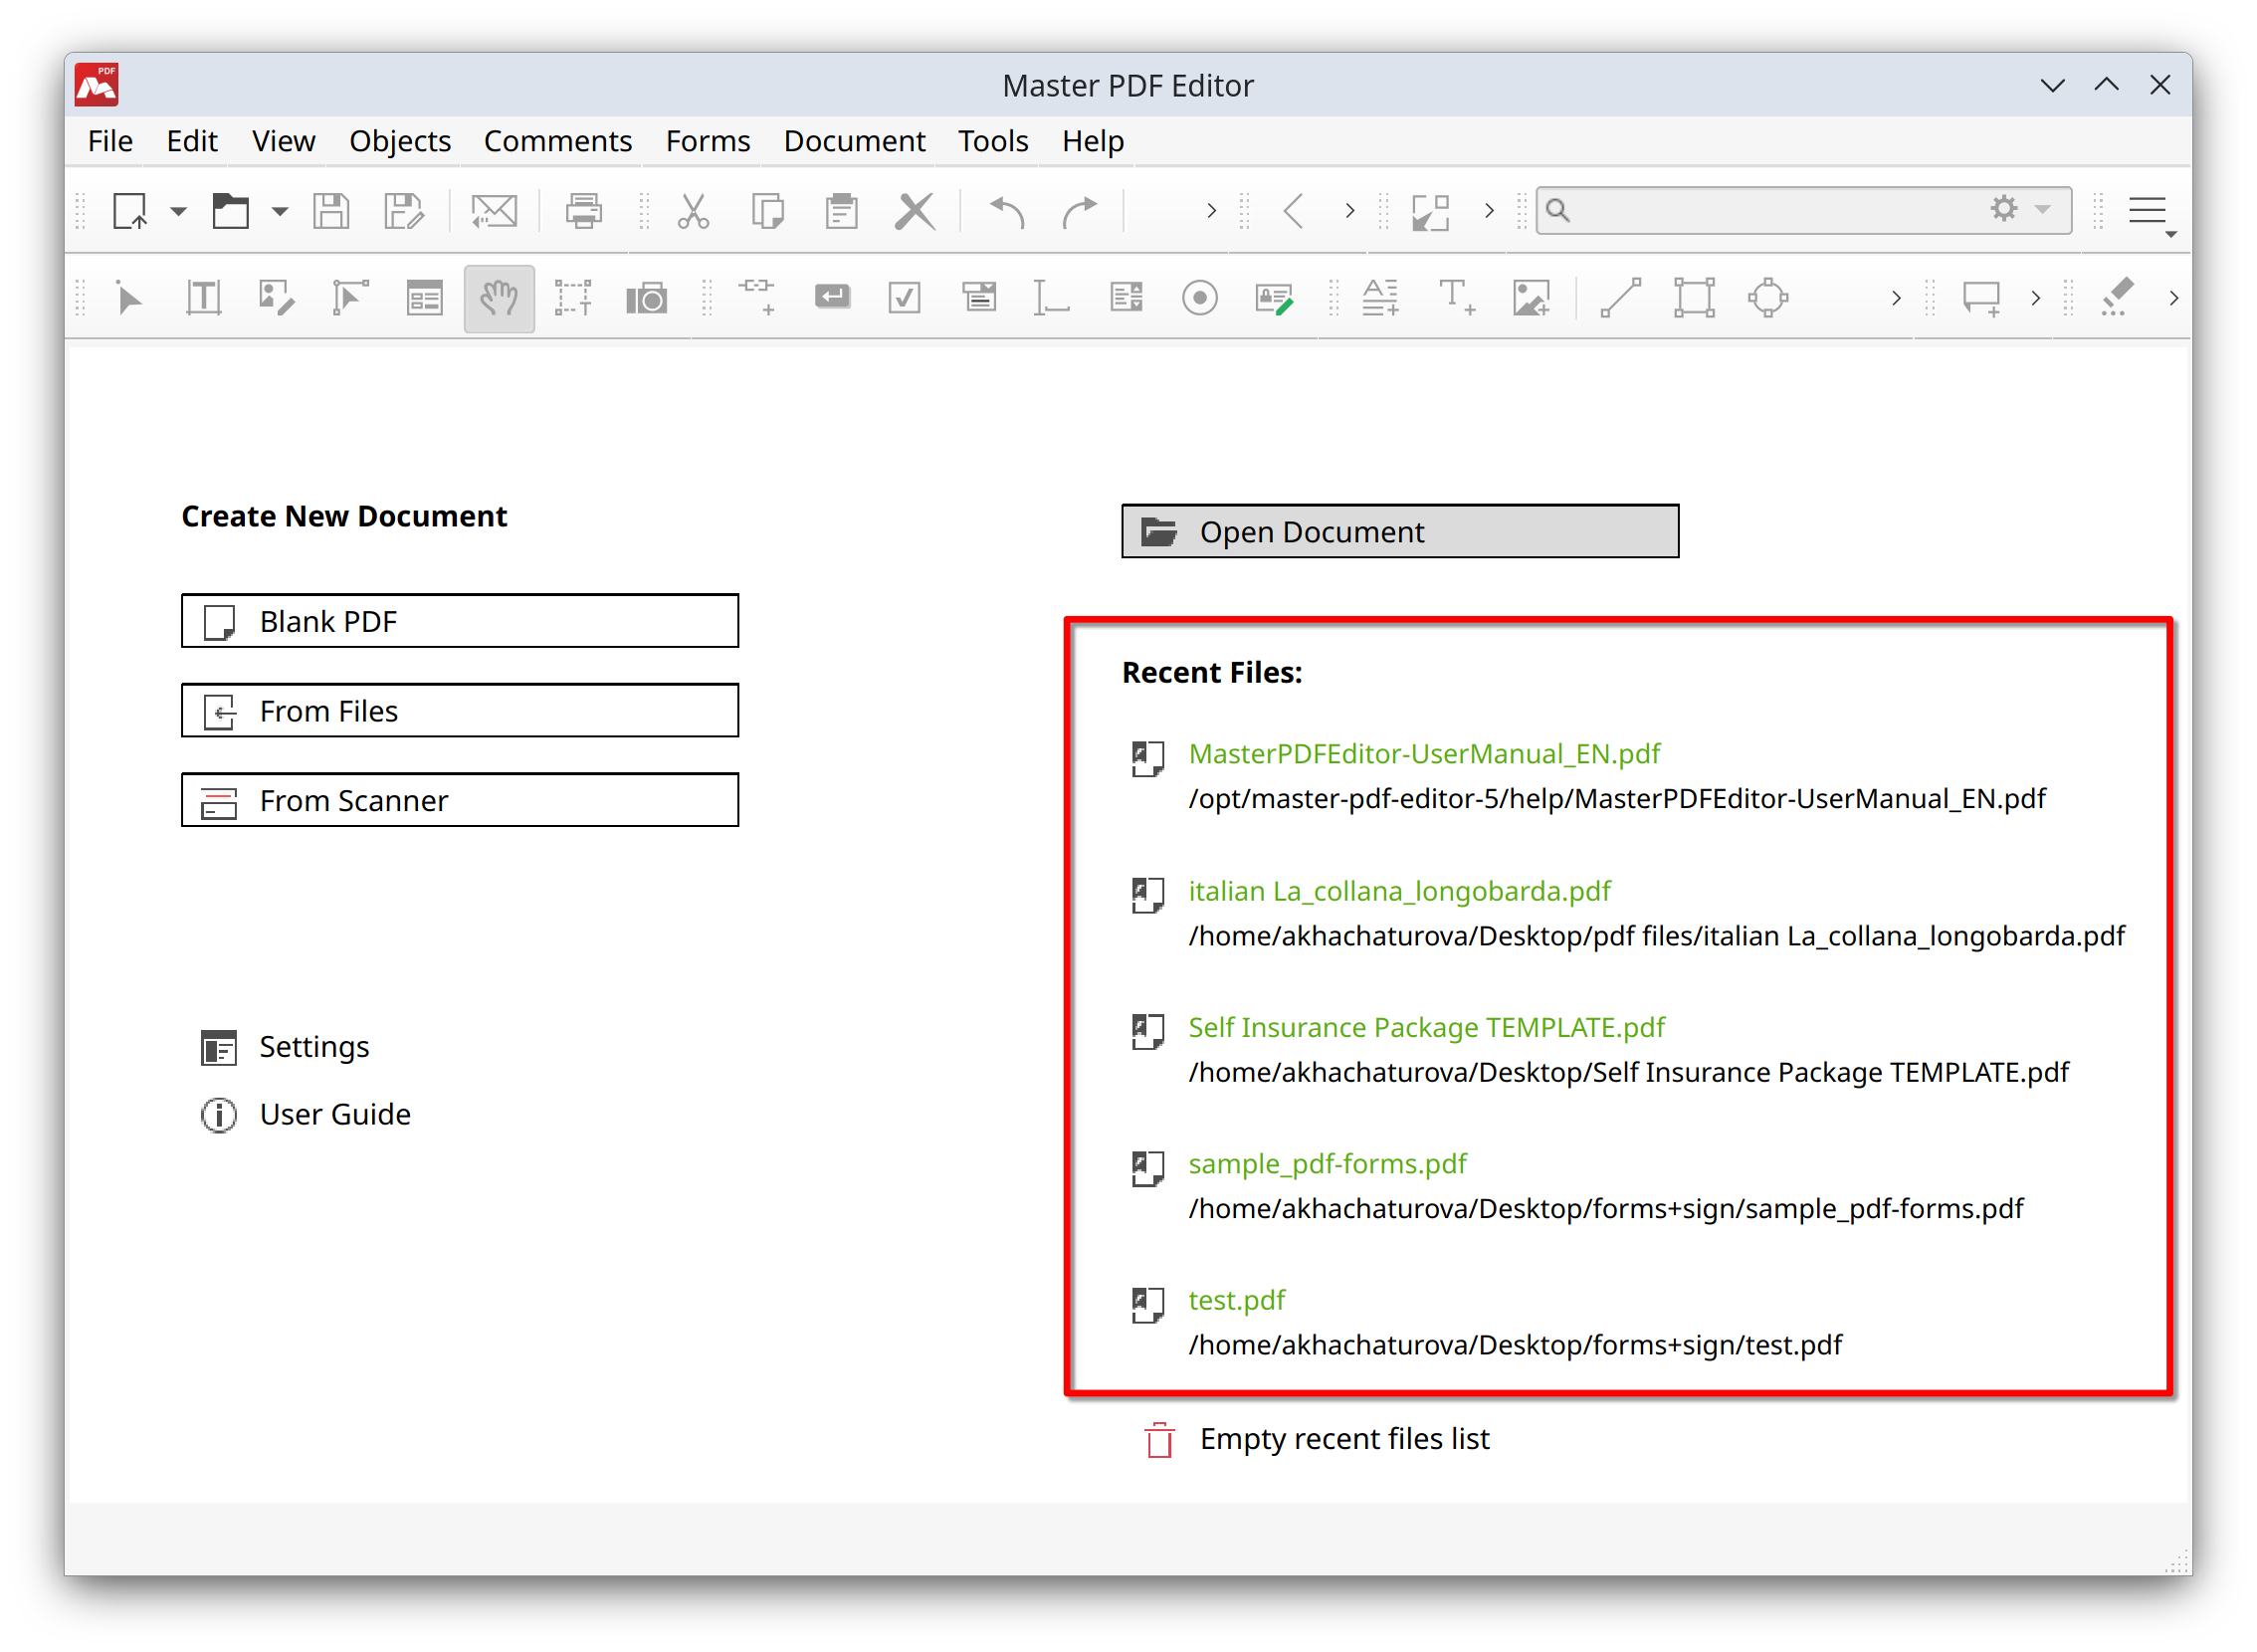Insert a Signature field
The height and width of the screenshot is (1652, 2257).
click(1275, 298)
